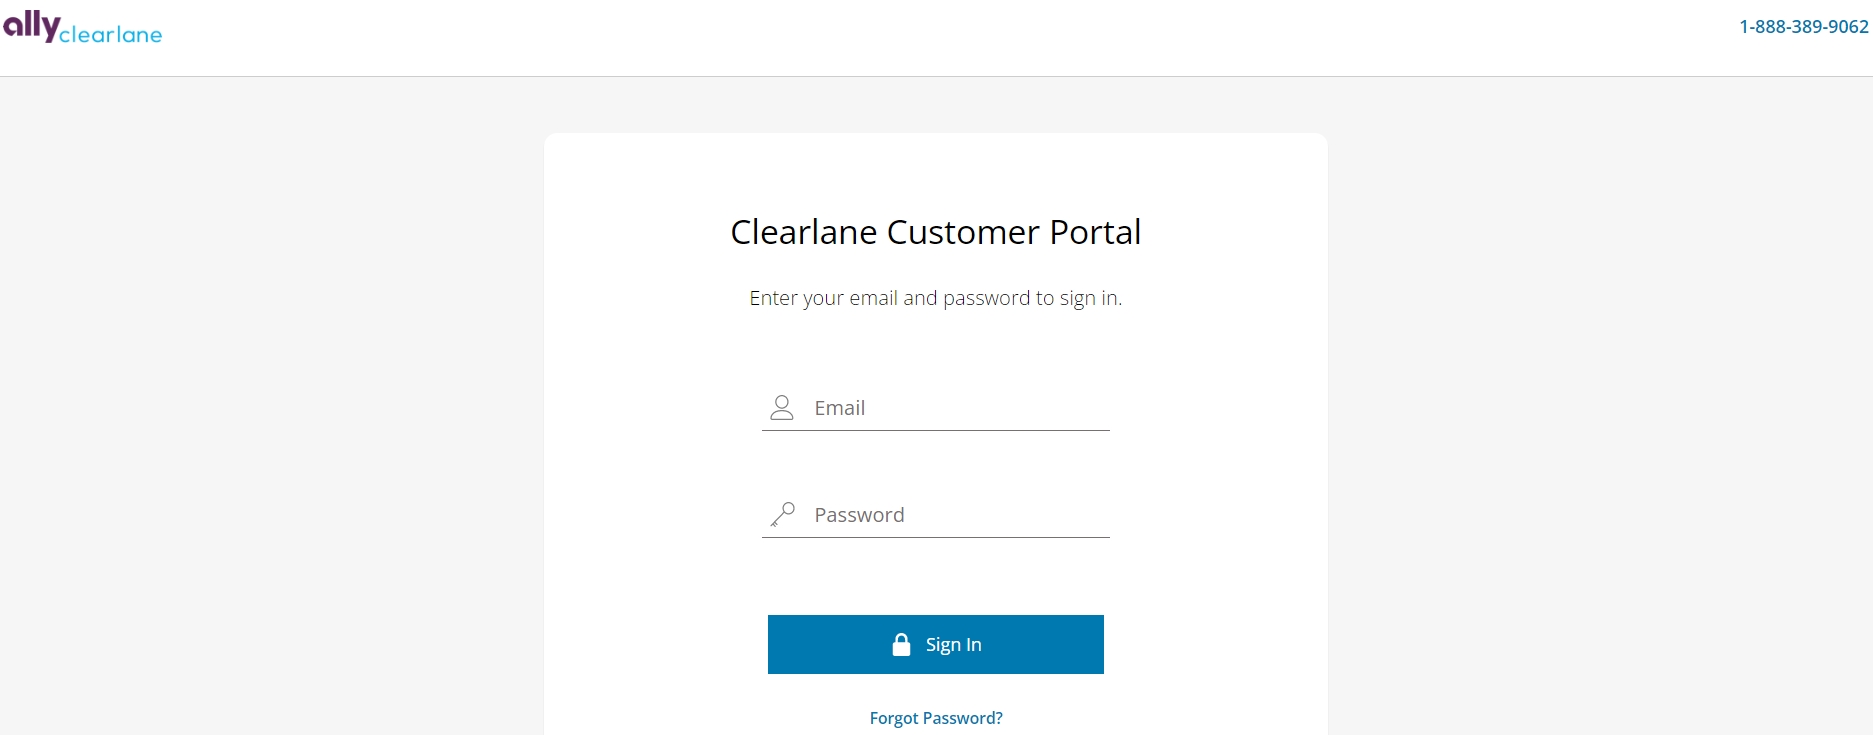
Task: Click the key icon beside Password field
Action: point(782,514)
